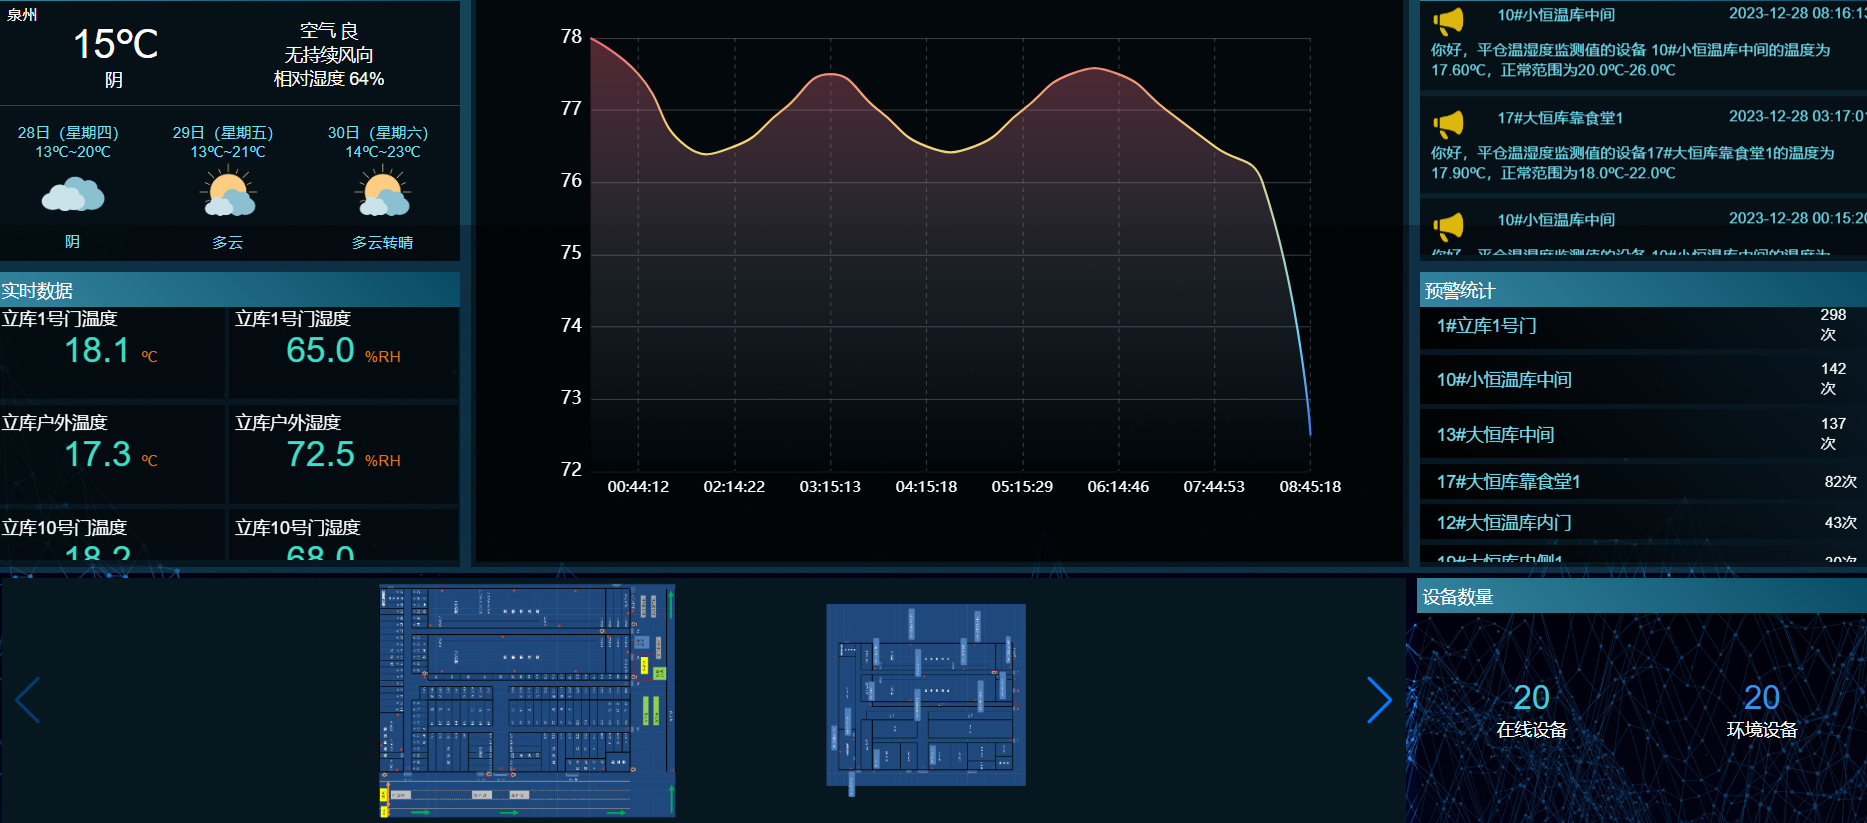Click the 13℃~21℃ temperature range

[228, 152]
